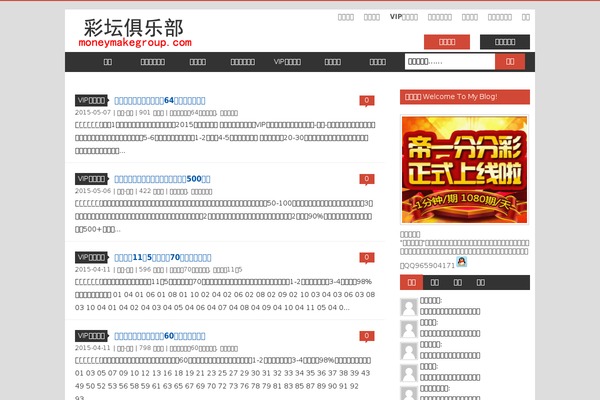The width and height of the screenshot is (600, 400).
Task: Click comment count bubble of 2015-05-06 post
Action: click(x=367, y=179)
